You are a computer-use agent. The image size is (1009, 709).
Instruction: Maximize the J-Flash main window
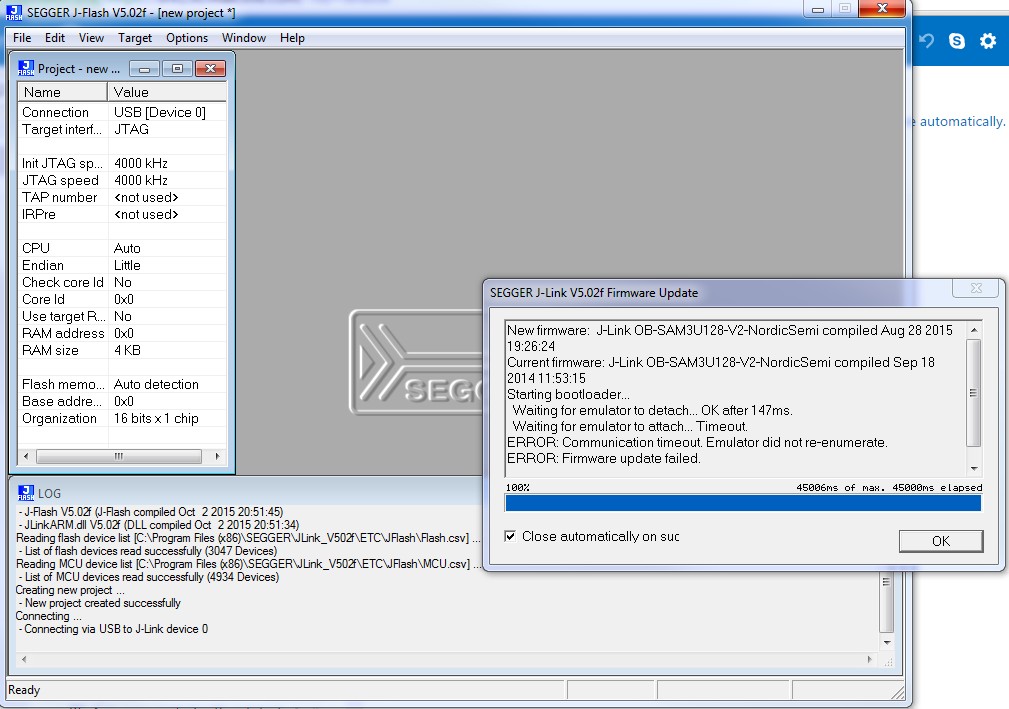[845, 9]
